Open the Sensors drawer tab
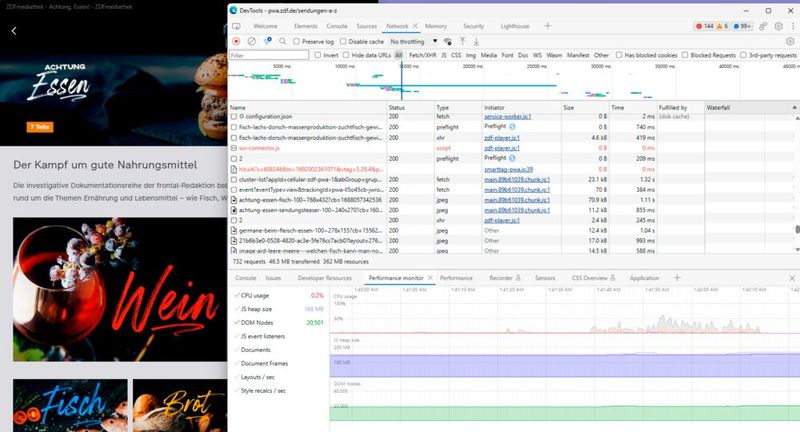Viewport: 800px width, 432px height. point(545,277)
